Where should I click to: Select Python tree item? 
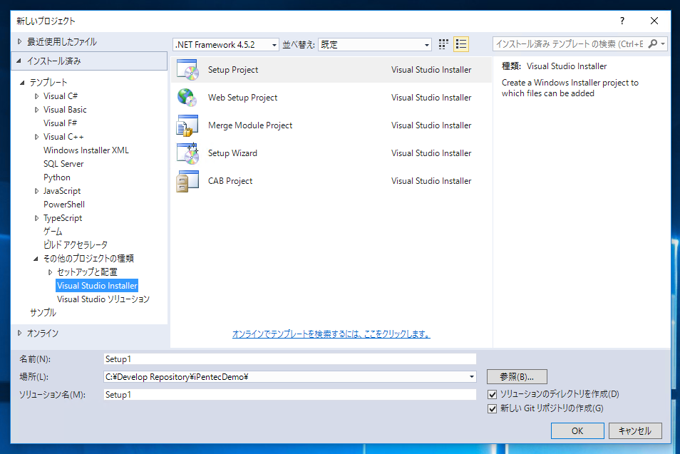57,177
